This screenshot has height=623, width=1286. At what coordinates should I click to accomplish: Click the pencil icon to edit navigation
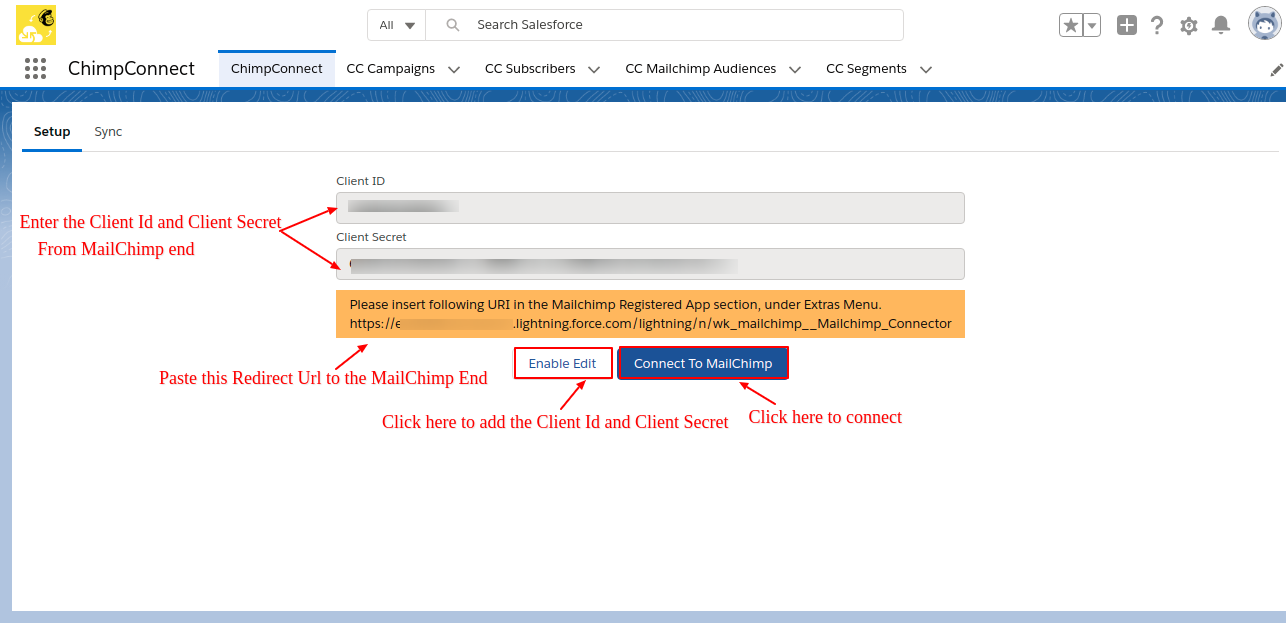pos(1276,70)
